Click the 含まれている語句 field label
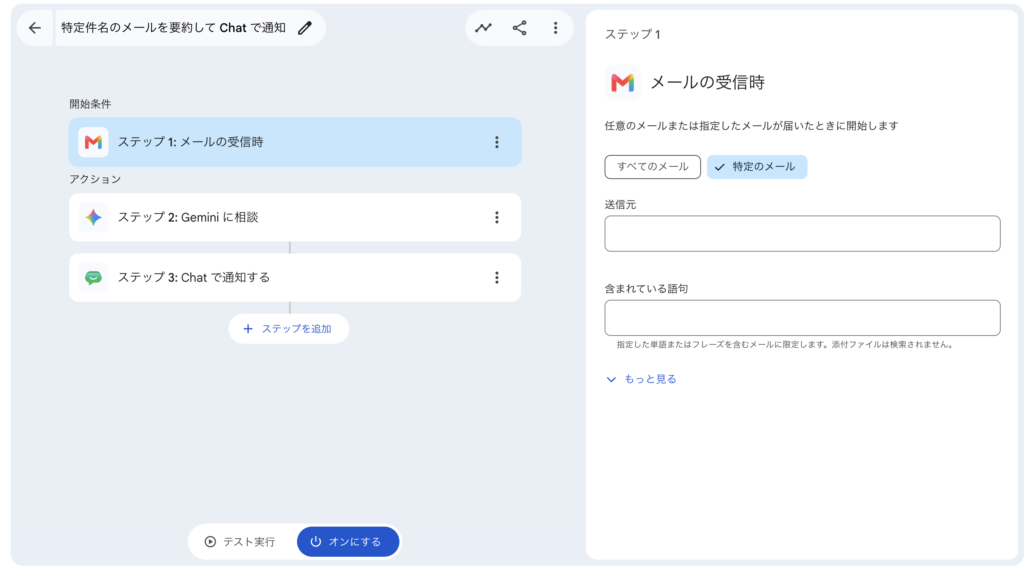The image size is (1024, 568). 647,289
